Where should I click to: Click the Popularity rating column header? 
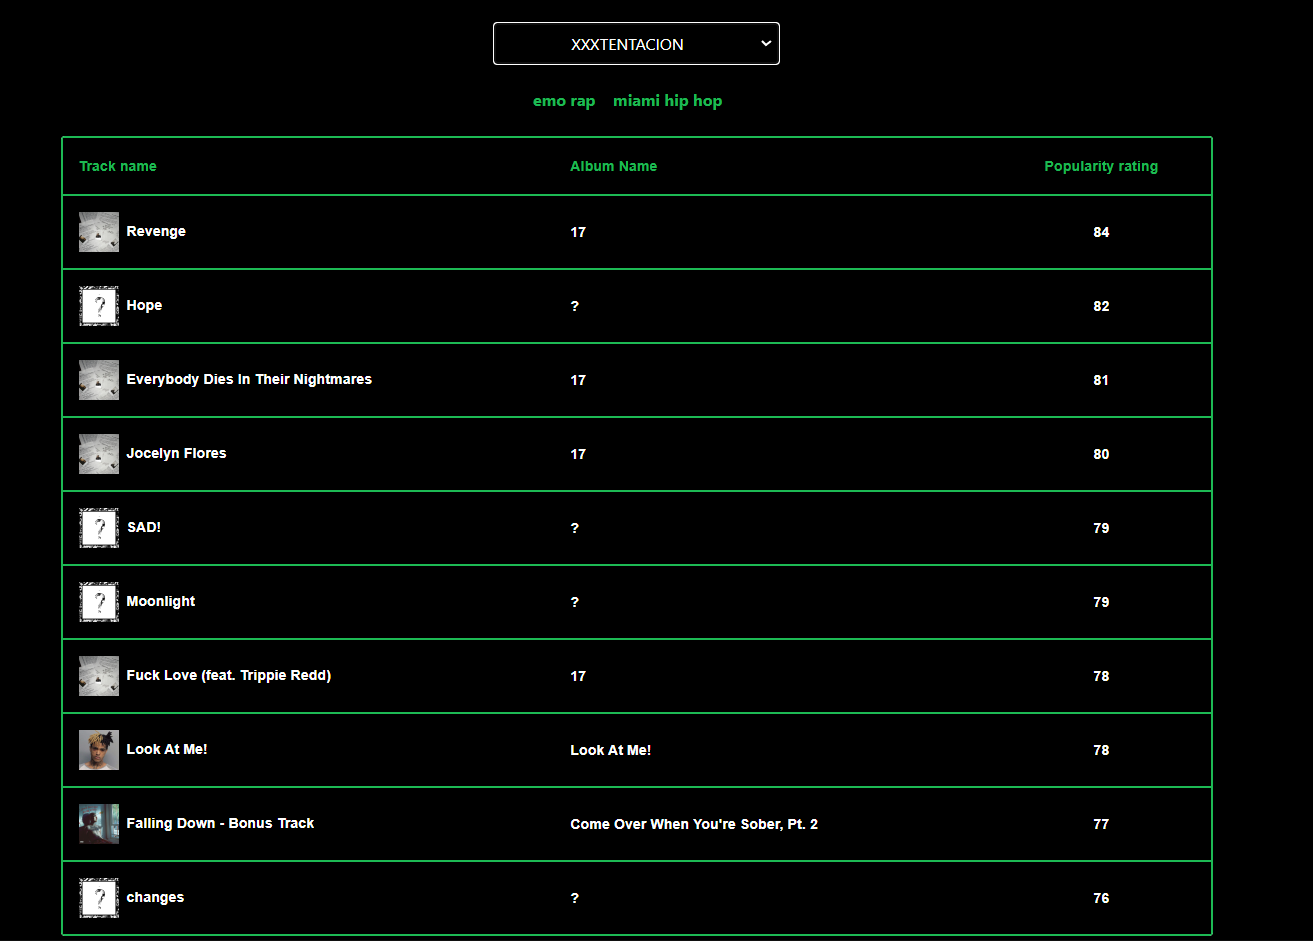coord(1100,166)
